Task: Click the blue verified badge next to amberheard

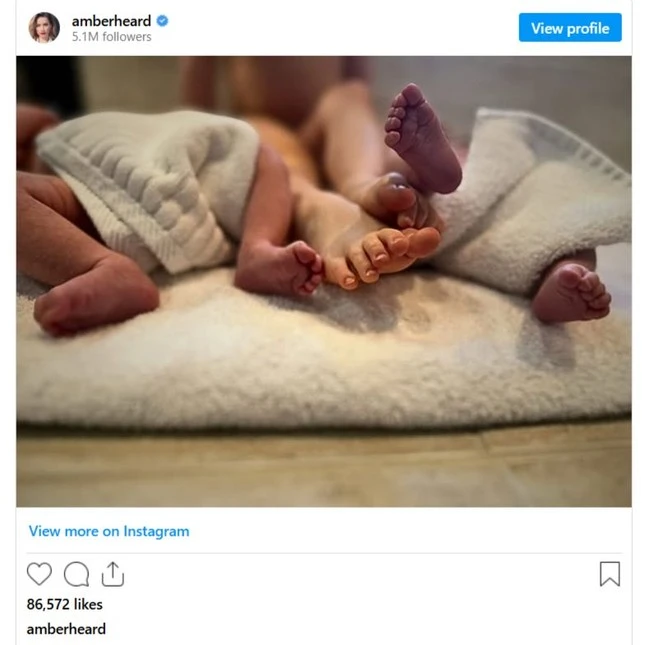Action: (x=162, y=21)
